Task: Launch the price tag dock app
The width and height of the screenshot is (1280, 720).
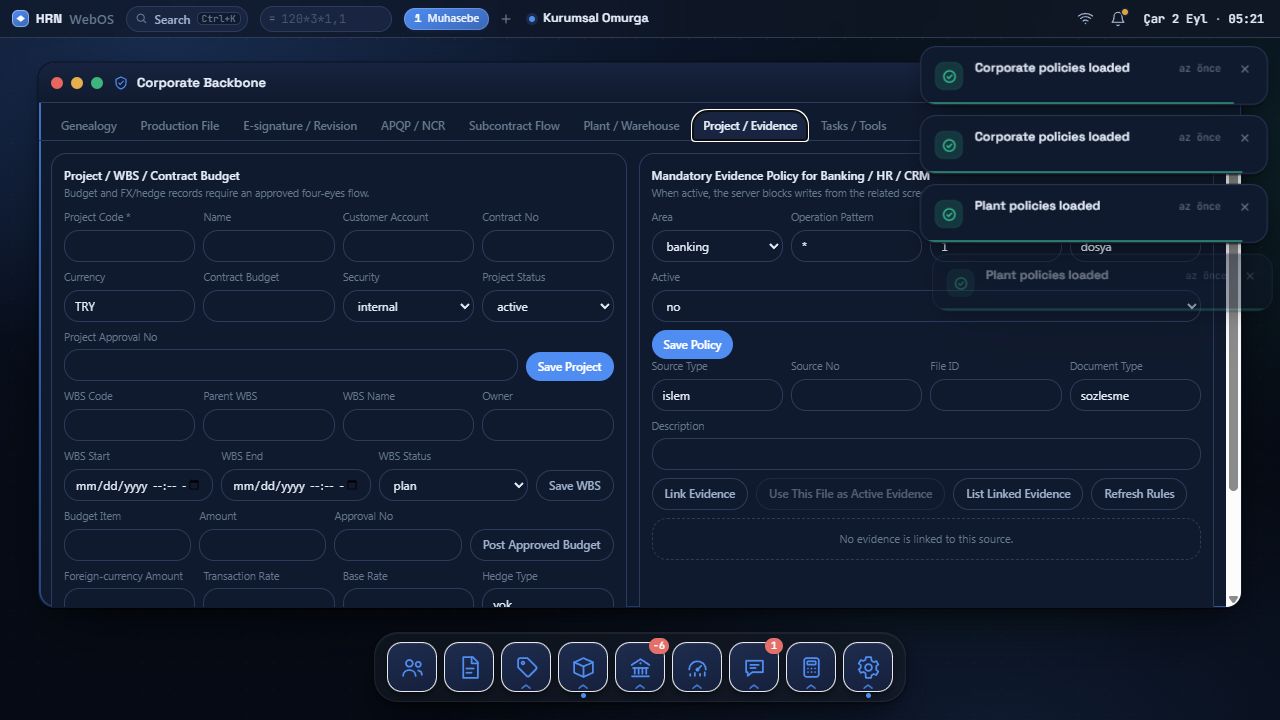Action: (x=526, y=667)
